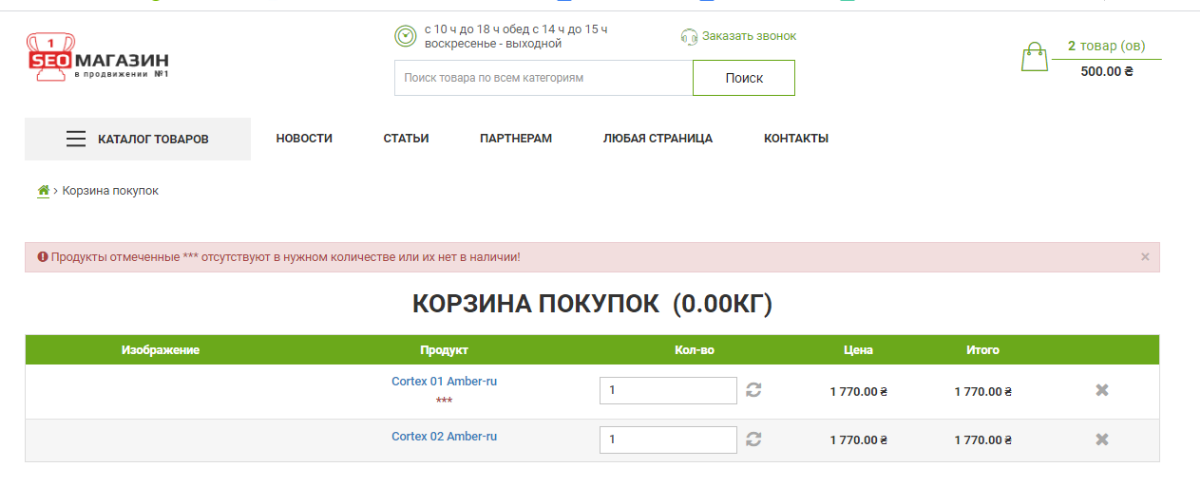The width and height of the screenshot is (1200, 504).
Task: Open the cart summary showing 2 товар(ов)
Action: (1106, 58)
